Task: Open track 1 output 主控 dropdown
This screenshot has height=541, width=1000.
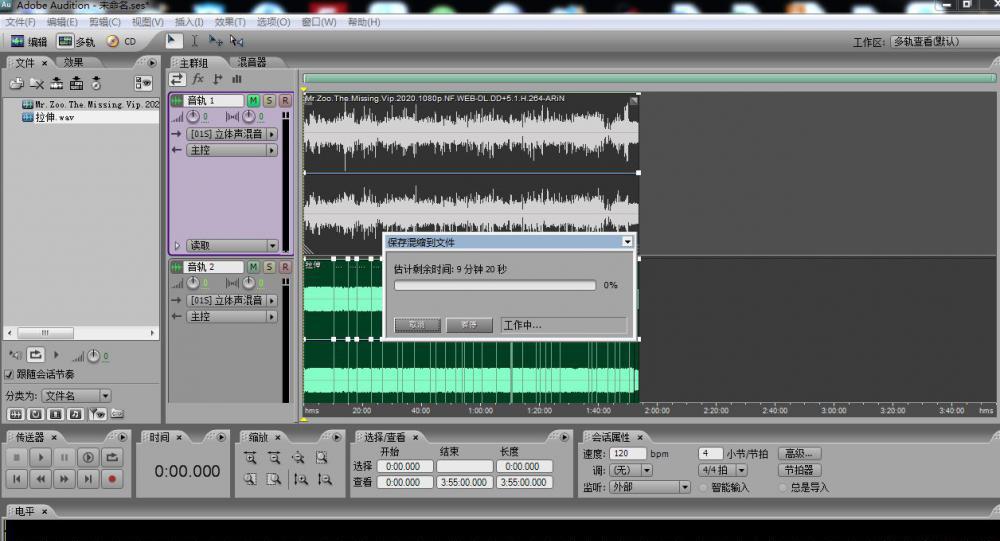Action: pyautogui.click(x=232, y=151)
